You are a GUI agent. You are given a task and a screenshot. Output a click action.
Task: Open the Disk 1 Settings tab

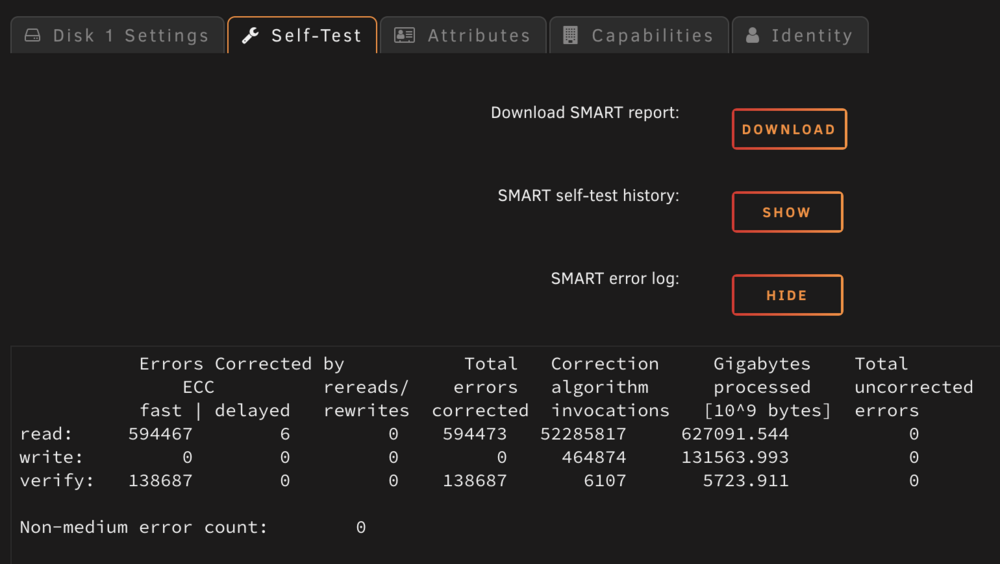coord(117,35)
